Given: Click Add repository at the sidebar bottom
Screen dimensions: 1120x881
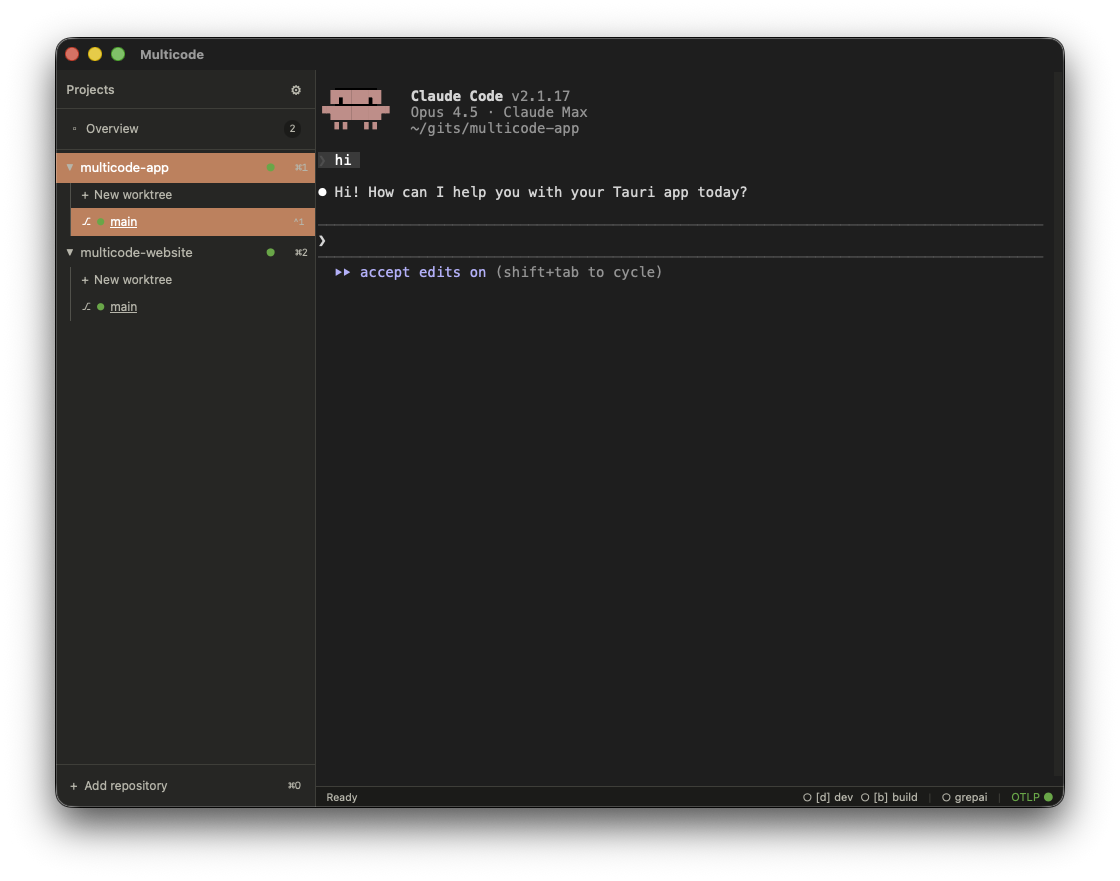Looking at the screenshot, I should coord(118,786).
